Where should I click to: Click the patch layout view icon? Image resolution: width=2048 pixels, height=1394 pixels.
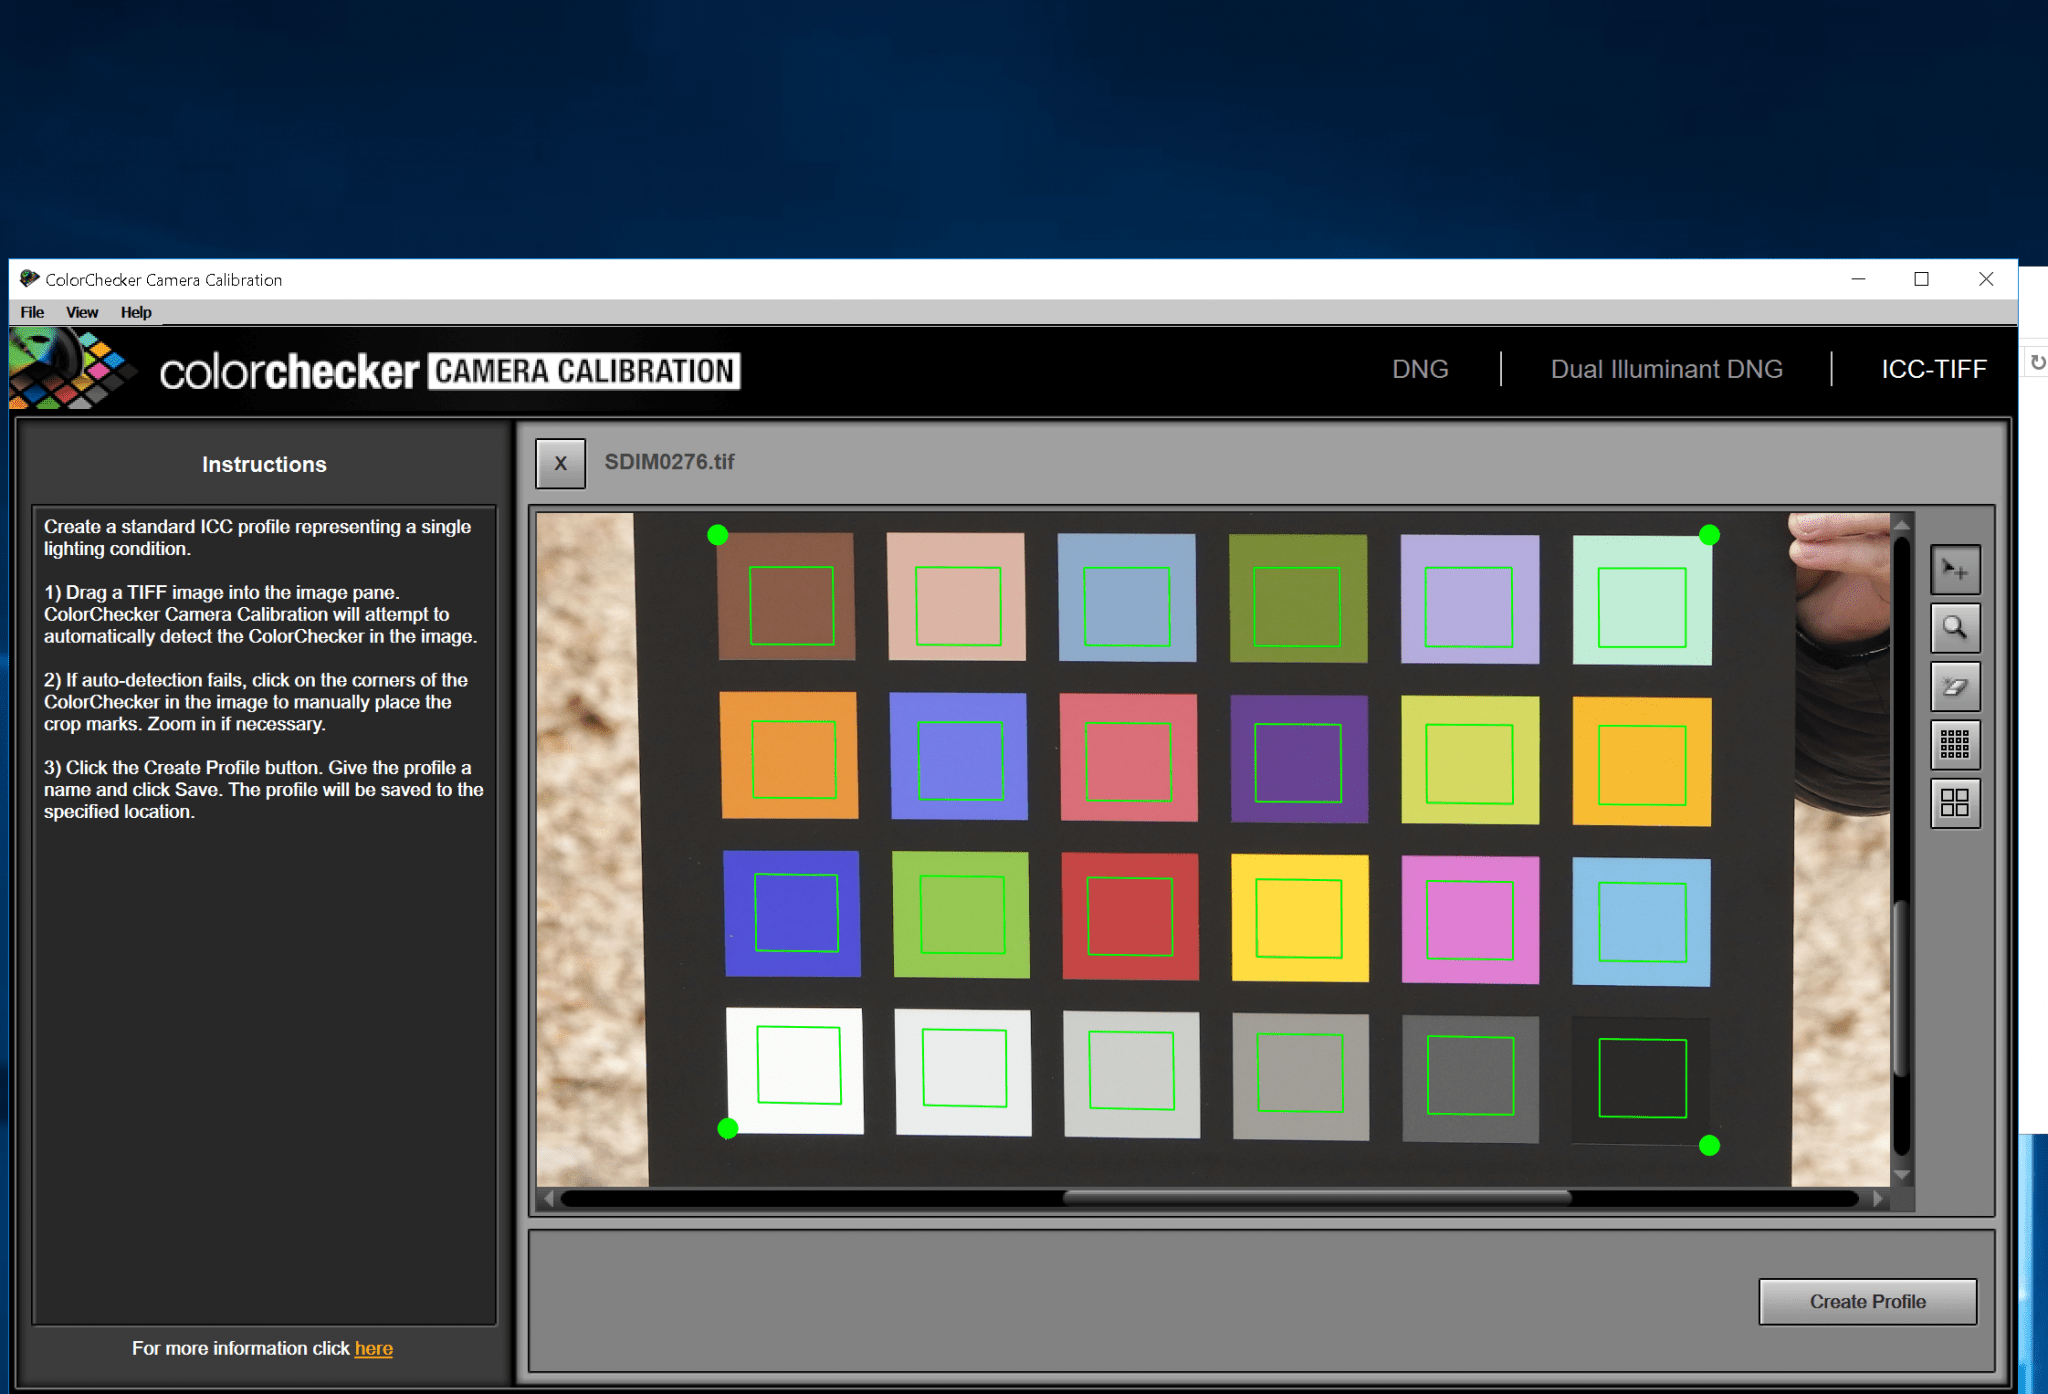1955,803
